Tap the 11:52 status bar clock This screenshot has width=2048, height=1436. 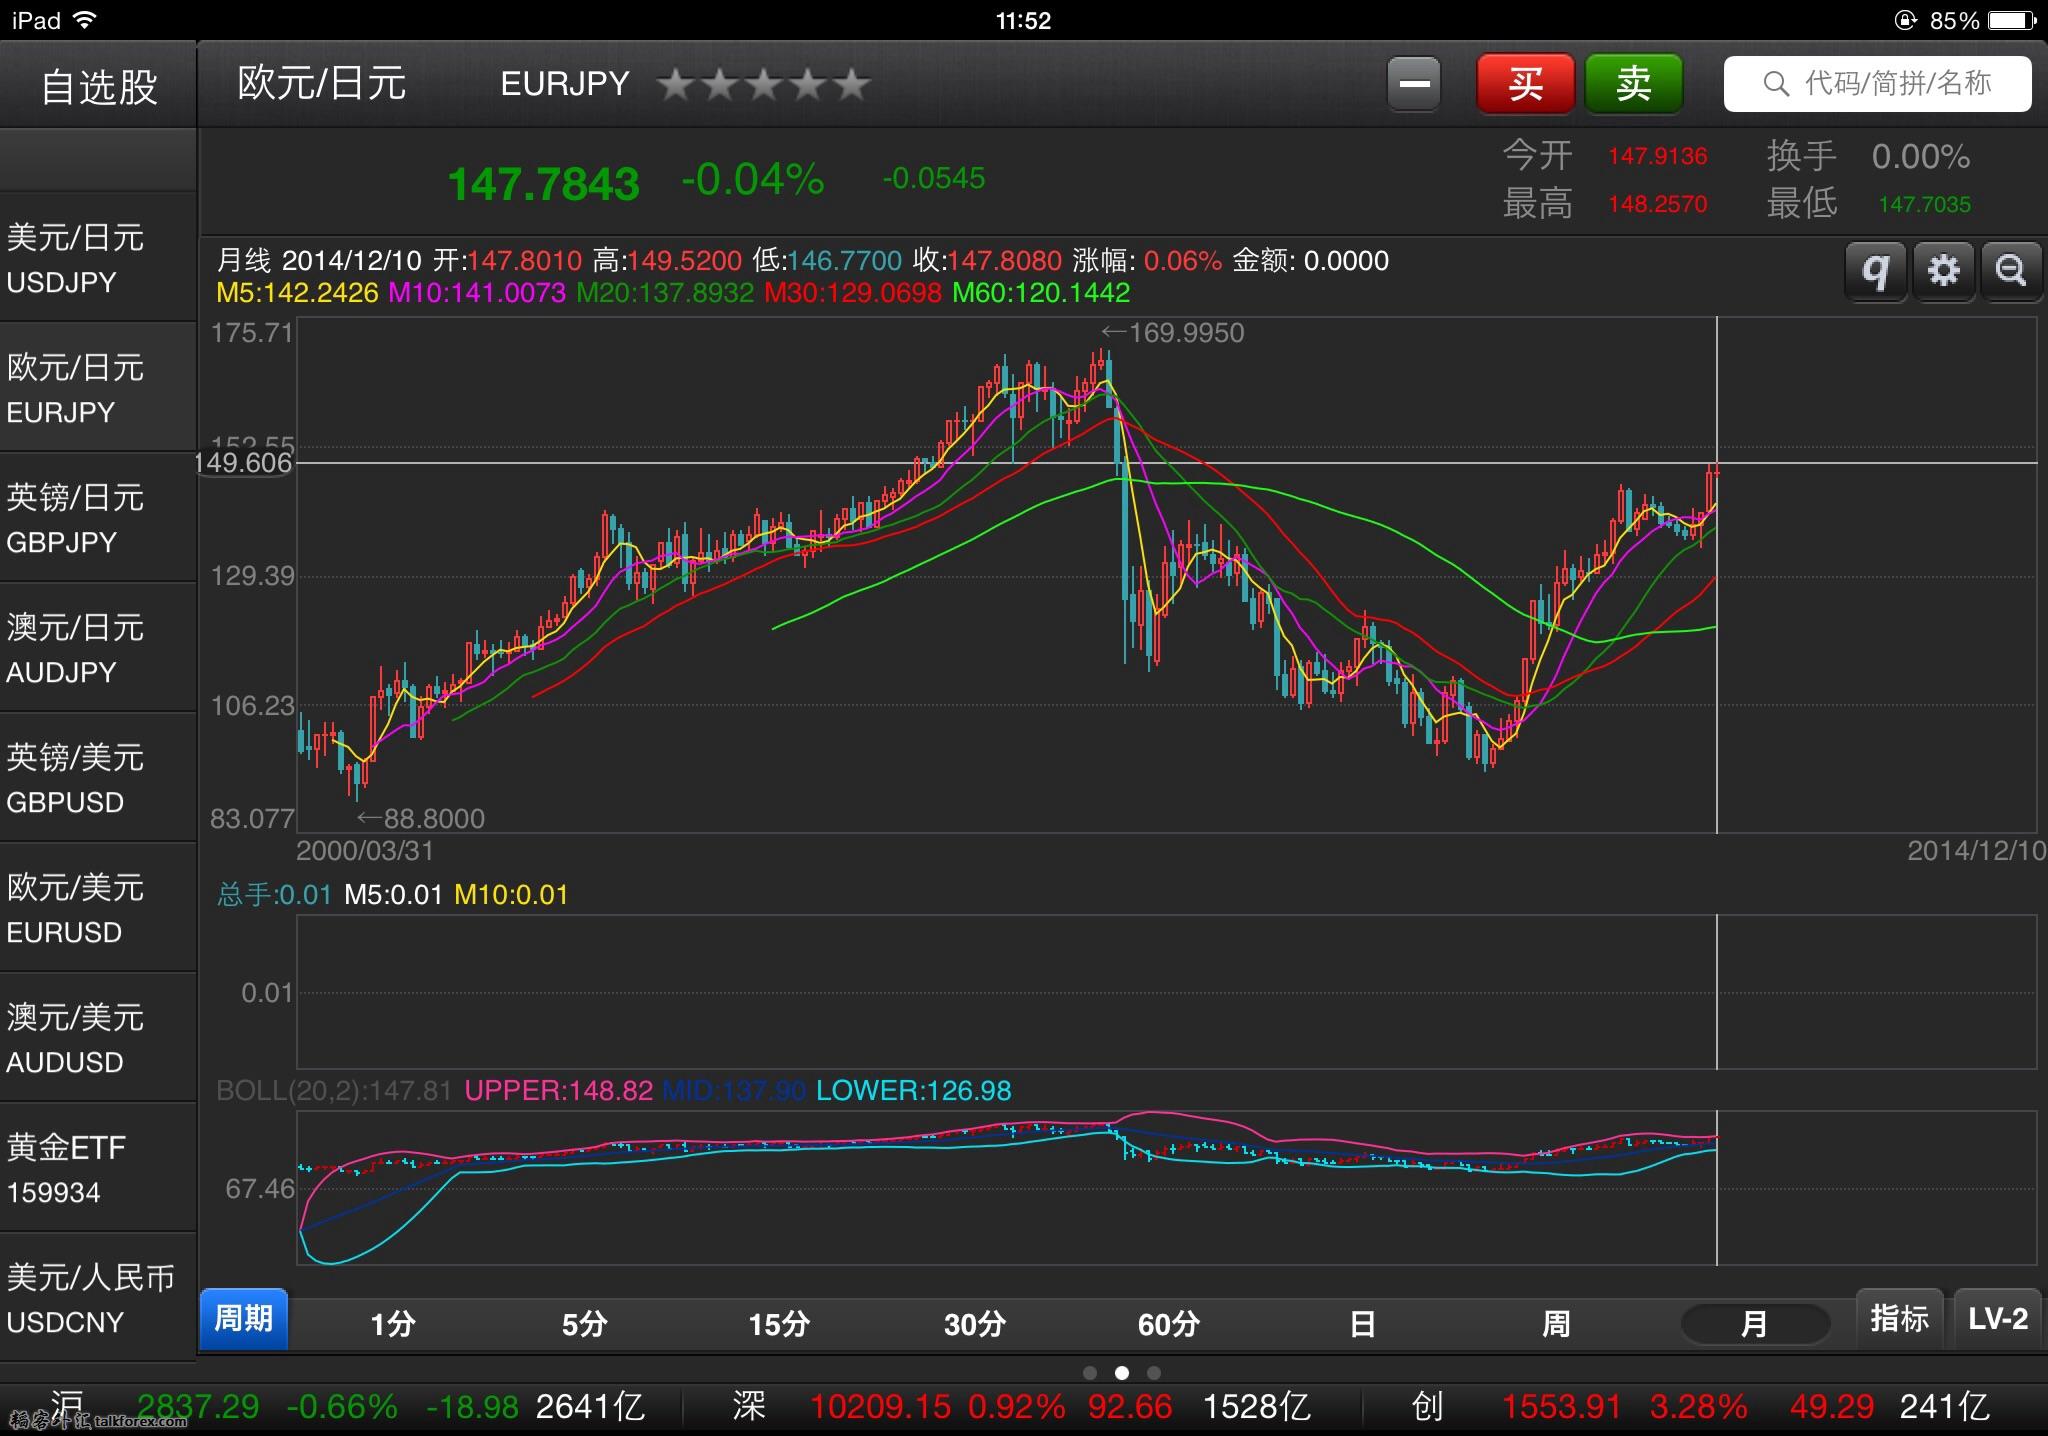point(1023,20)
